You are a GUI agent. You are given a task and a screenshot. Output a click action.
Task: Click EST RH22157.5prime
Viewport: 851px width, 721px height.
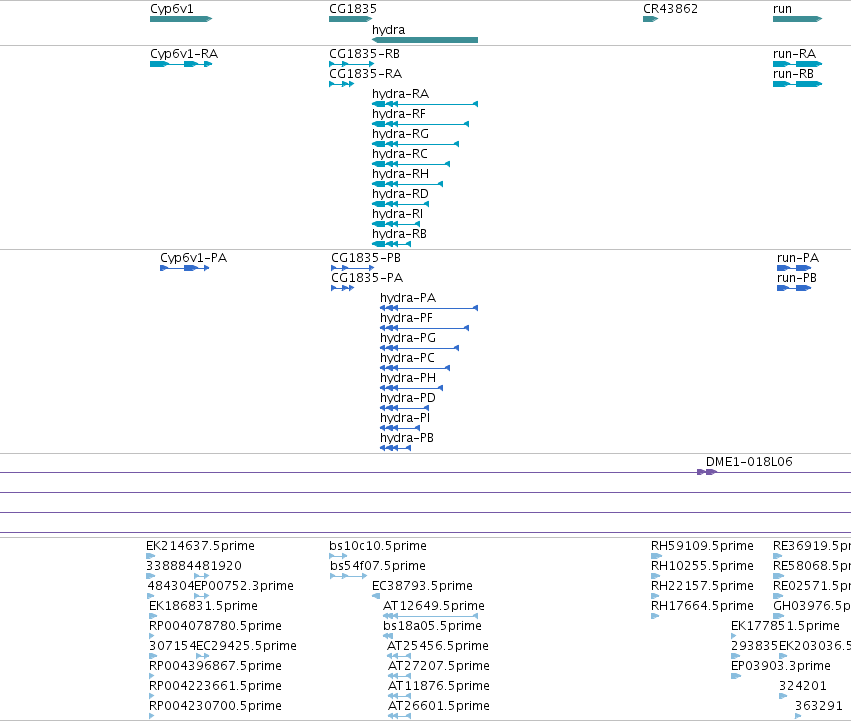655,596
